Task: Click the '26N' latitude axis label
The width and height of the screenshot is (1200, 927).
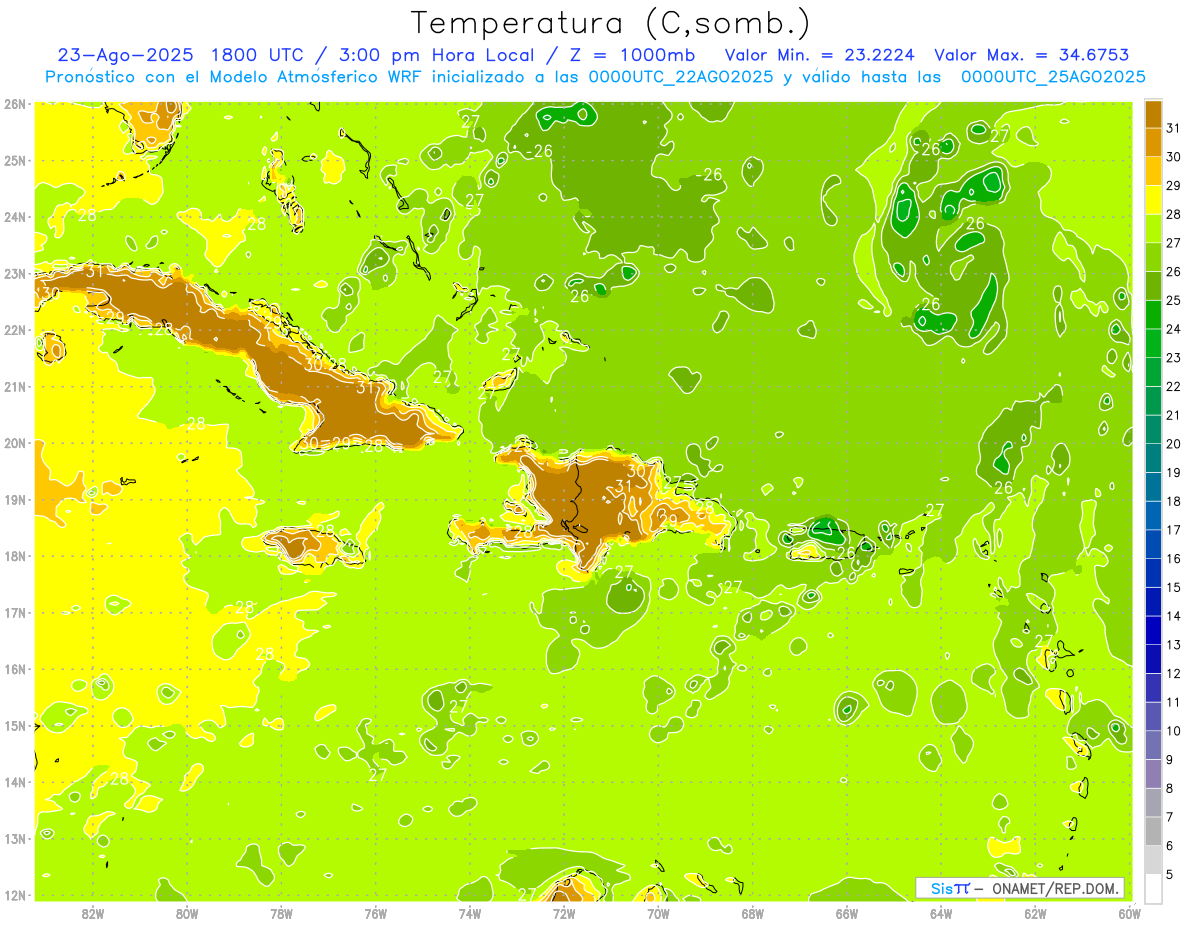Action: click(x=14, y=104)
